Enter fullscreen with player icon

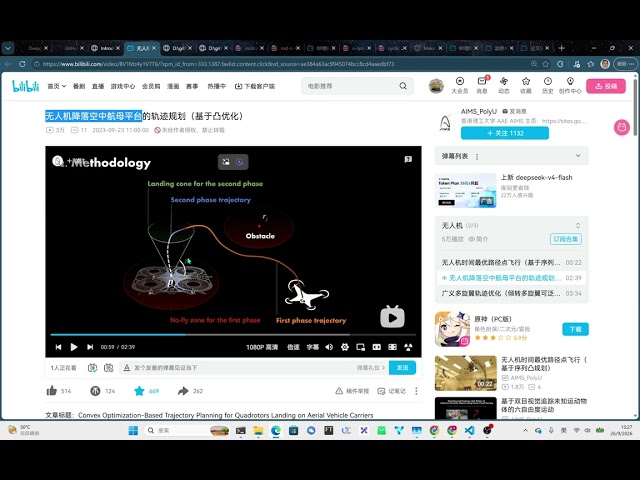[408, 347]
